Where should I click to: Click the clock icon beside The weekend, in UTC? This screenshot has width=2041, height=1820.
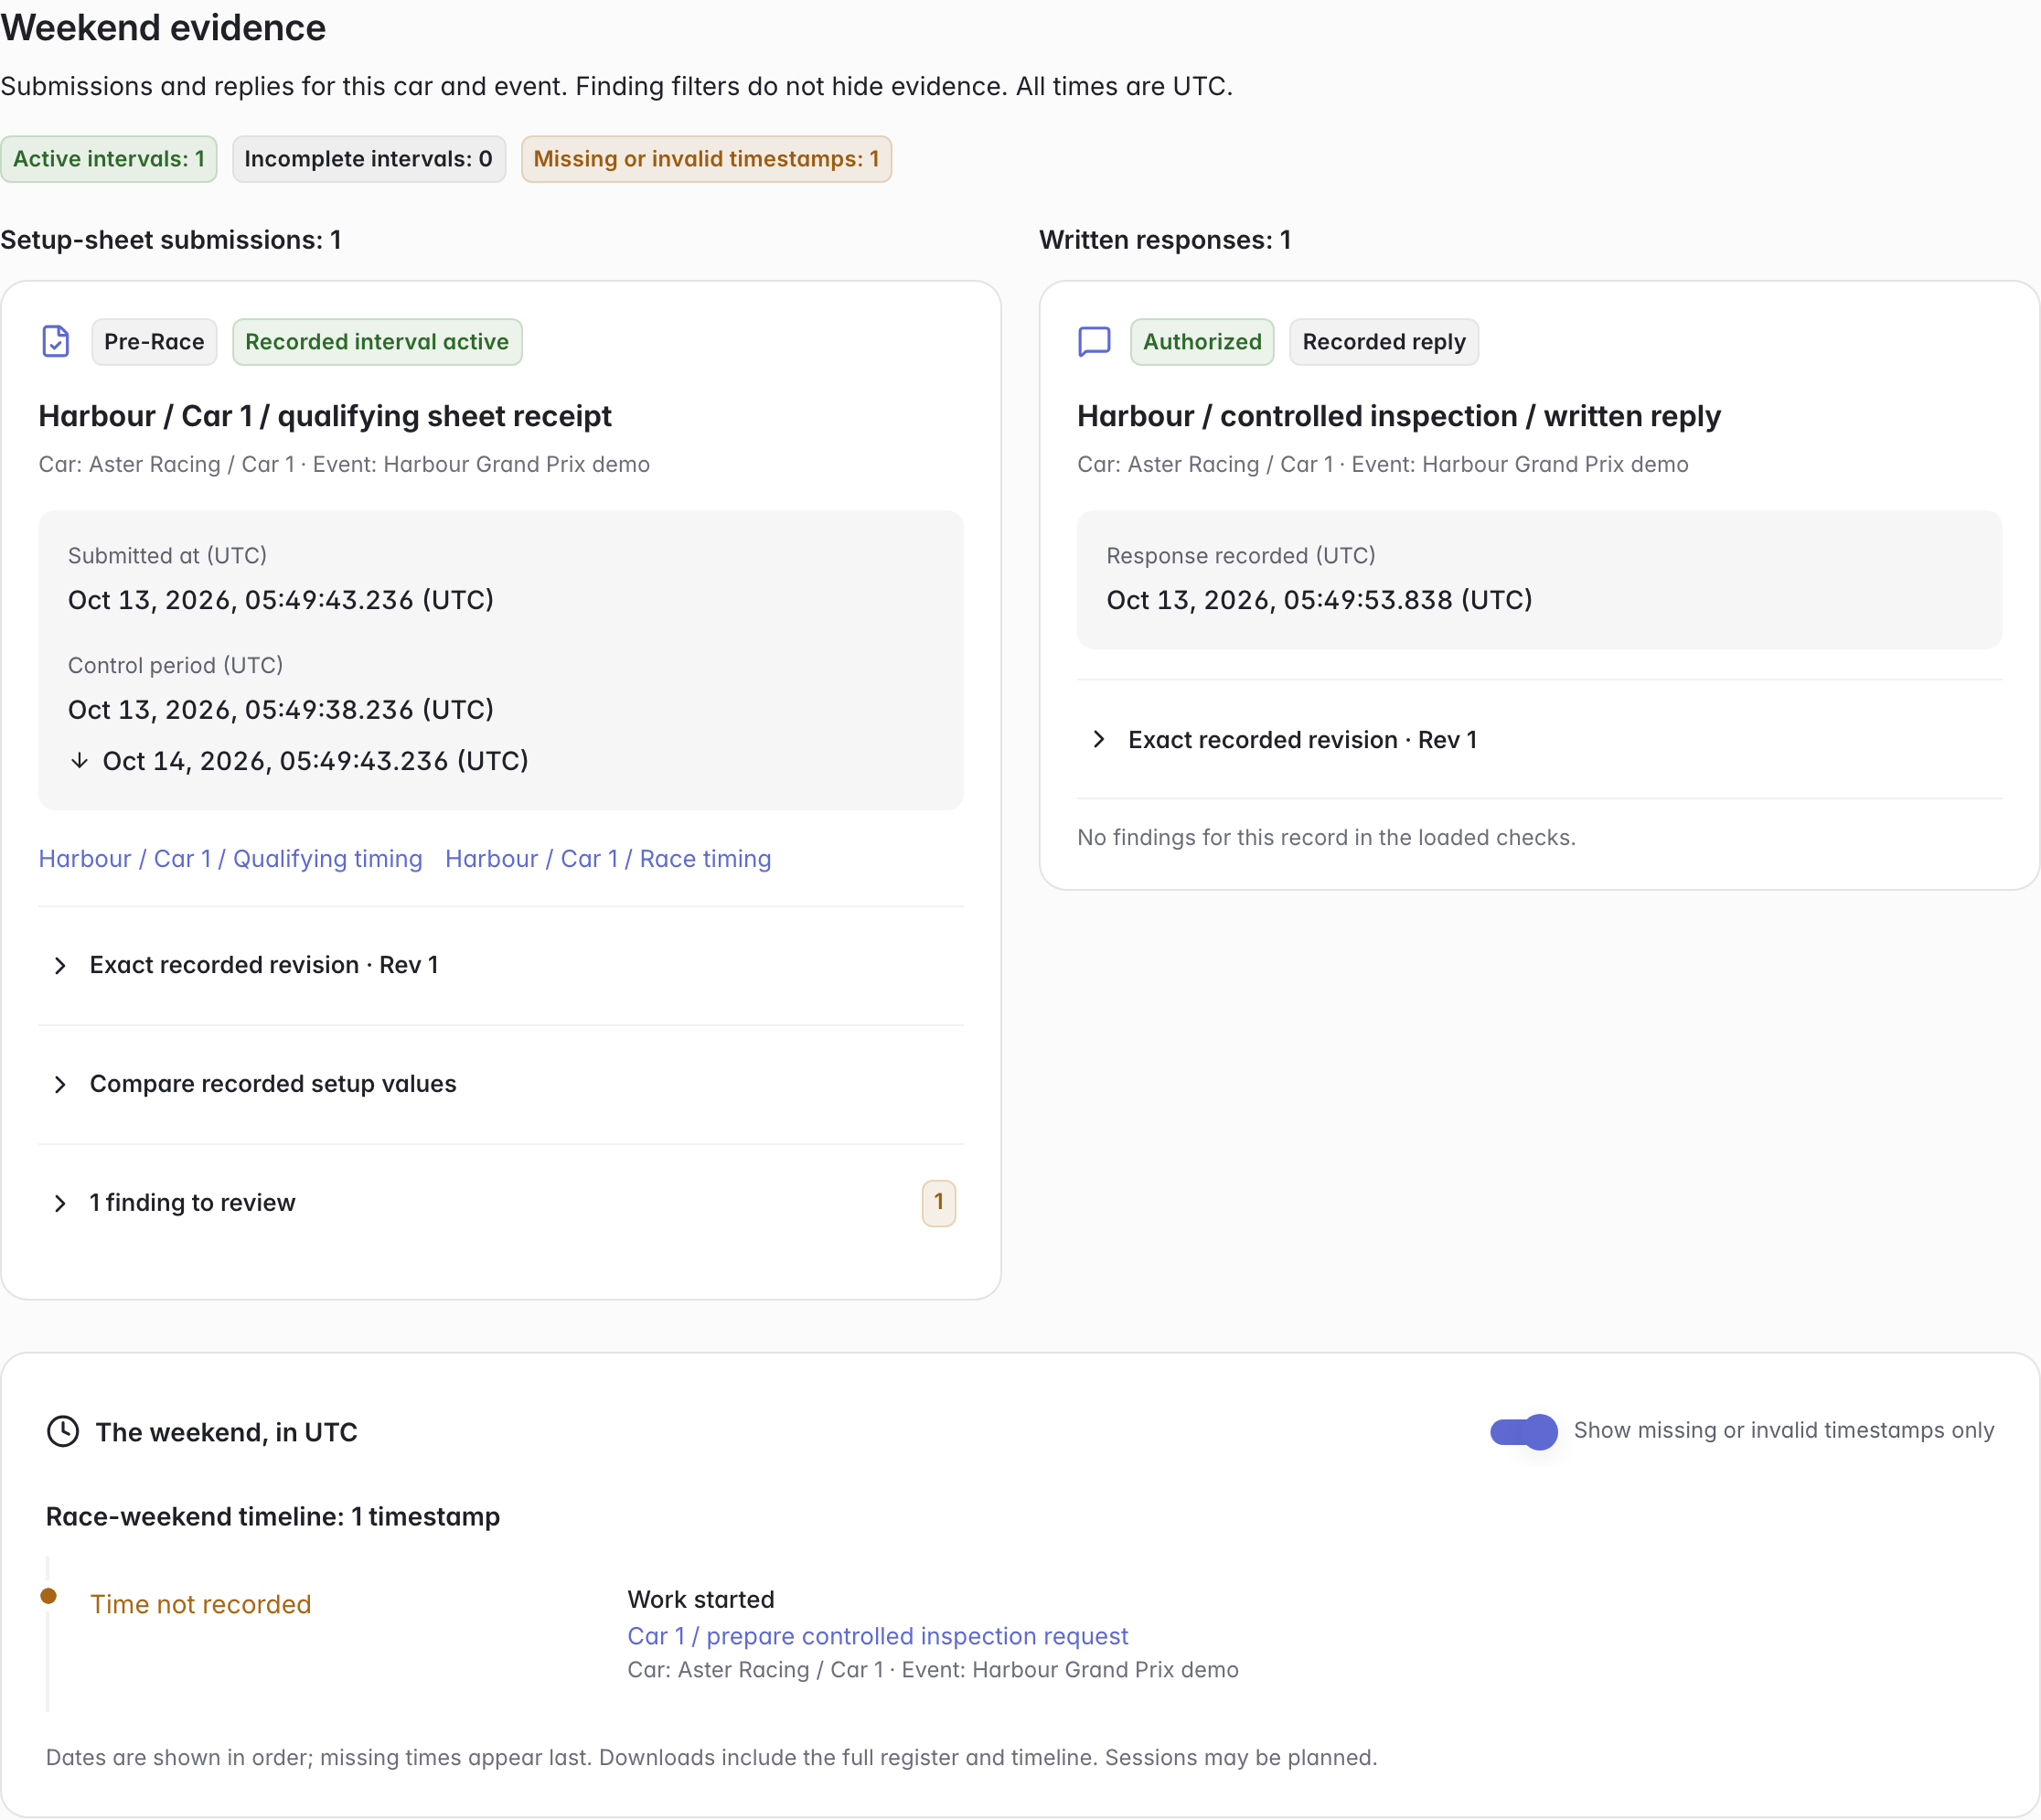point(63,1432)
